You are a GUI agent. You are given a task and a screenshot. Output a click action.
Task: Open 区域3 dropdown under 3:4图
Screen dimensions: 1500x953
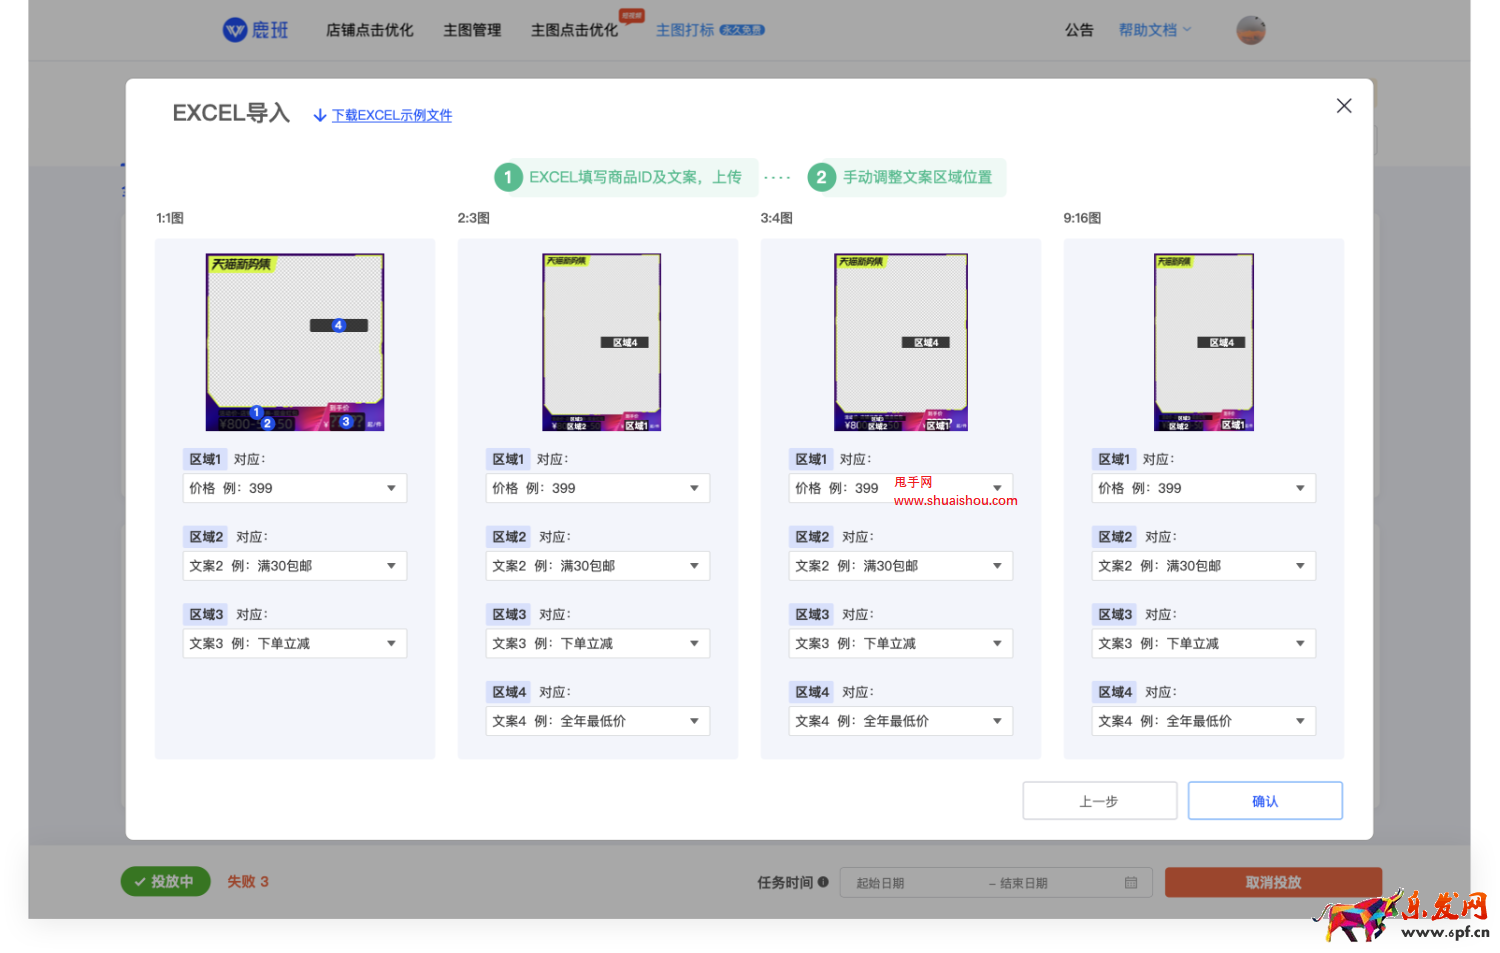[900, 643]
